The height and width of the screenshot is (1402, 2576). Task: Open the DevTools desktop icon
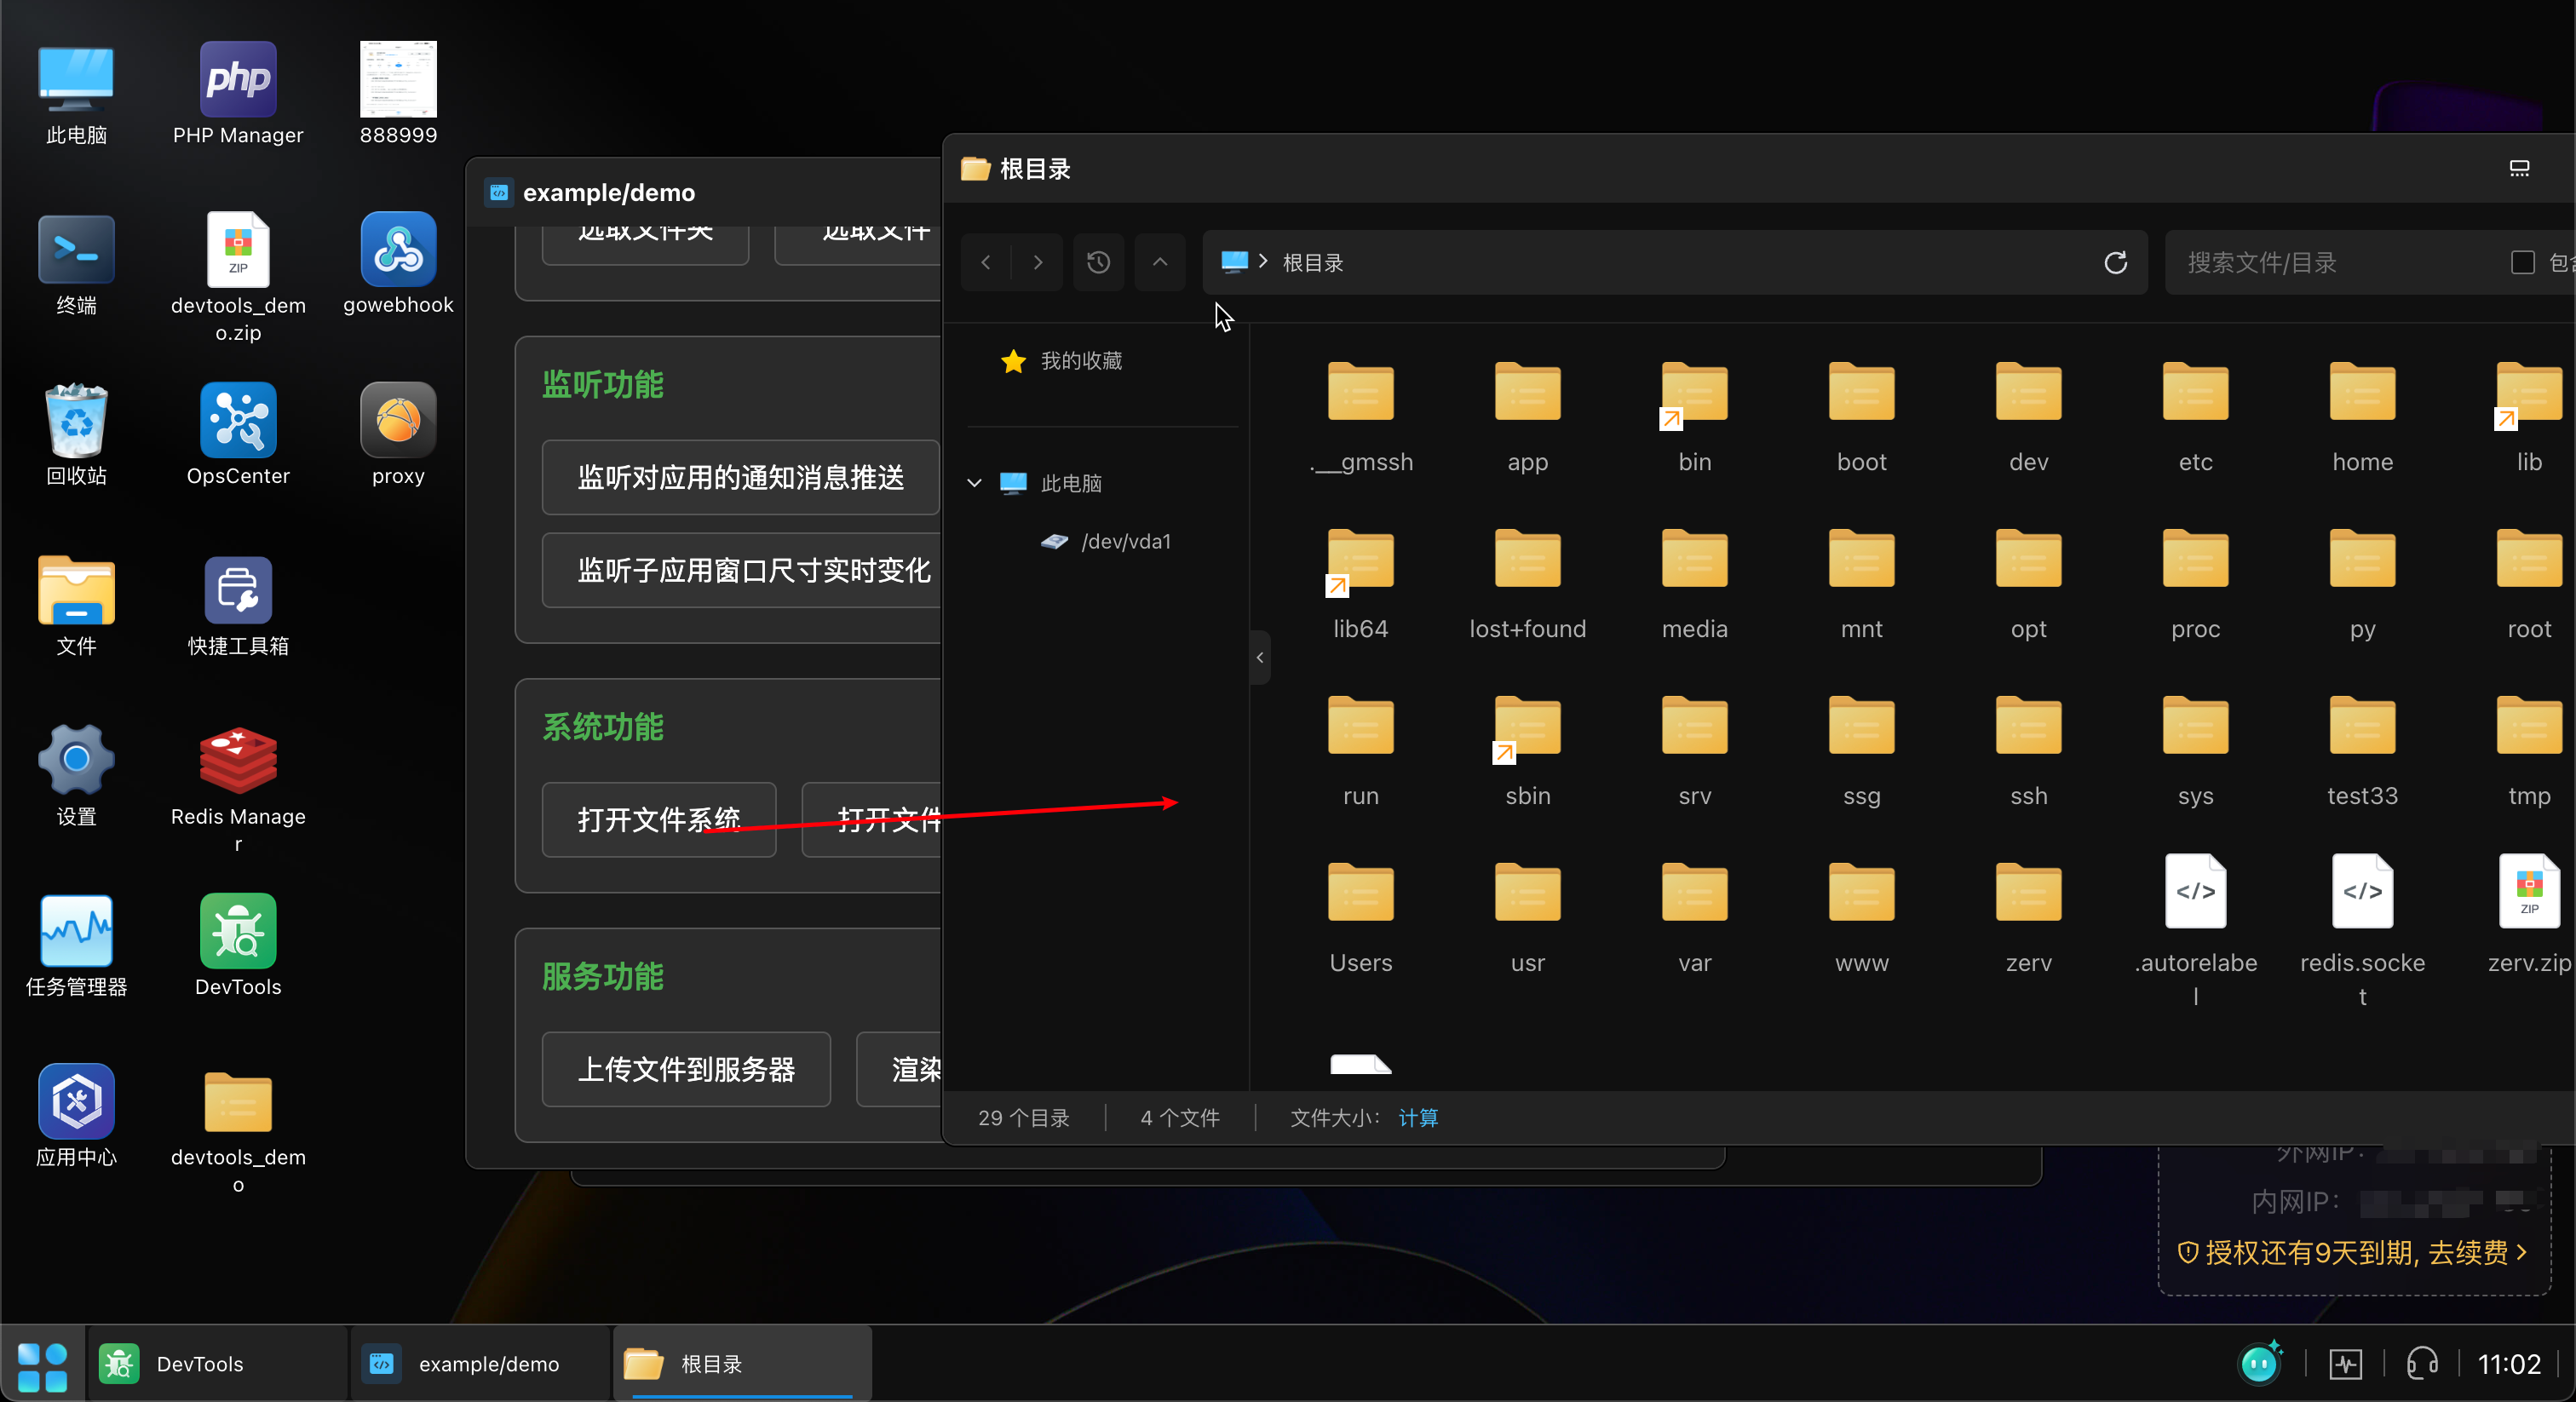coord(238,946)
